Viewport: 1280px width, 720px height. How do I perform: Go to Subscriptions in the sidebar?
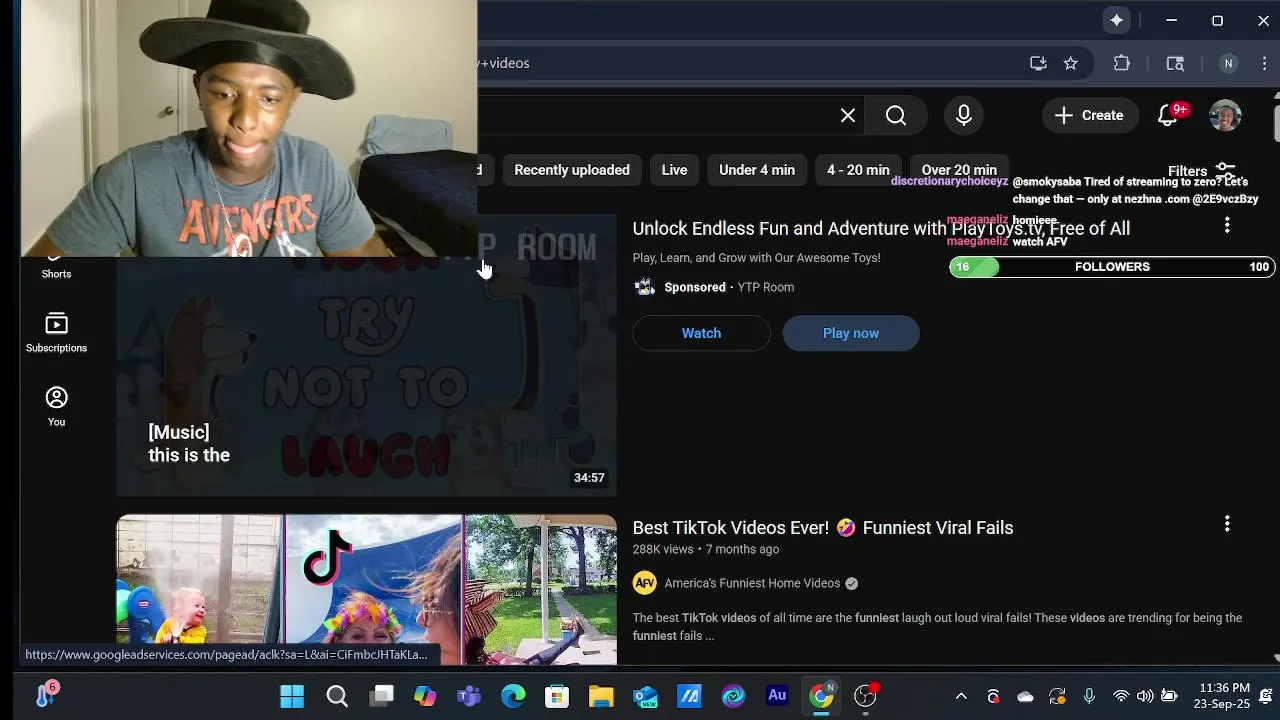click(x=56, y=333)
